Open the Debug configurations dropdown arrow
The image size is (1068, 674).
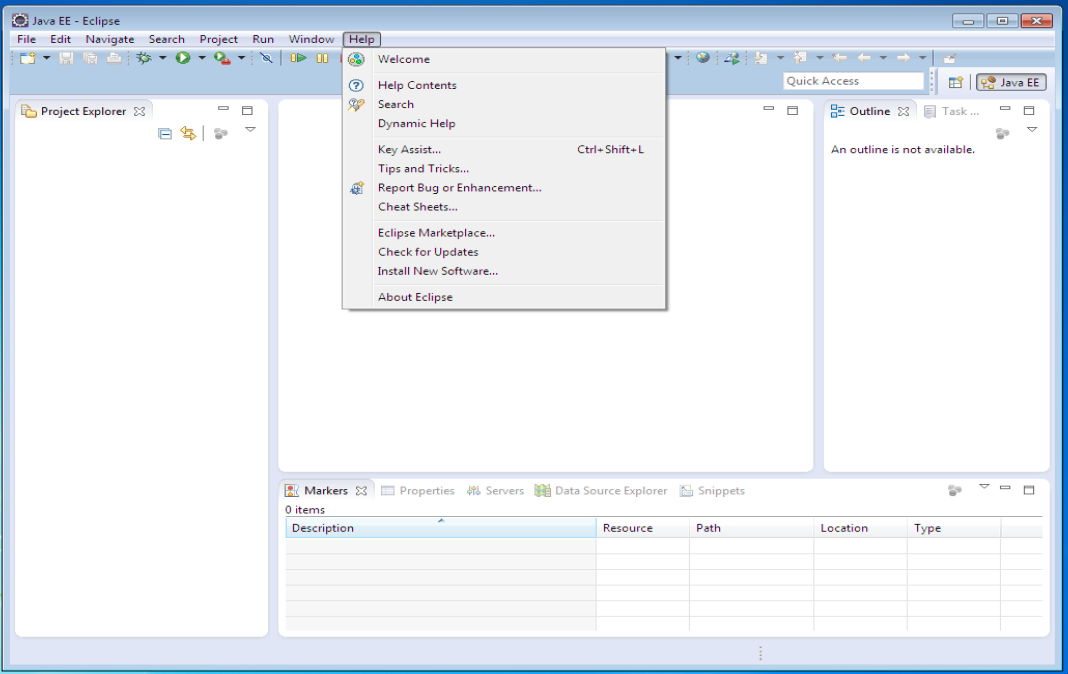[163, 59]
